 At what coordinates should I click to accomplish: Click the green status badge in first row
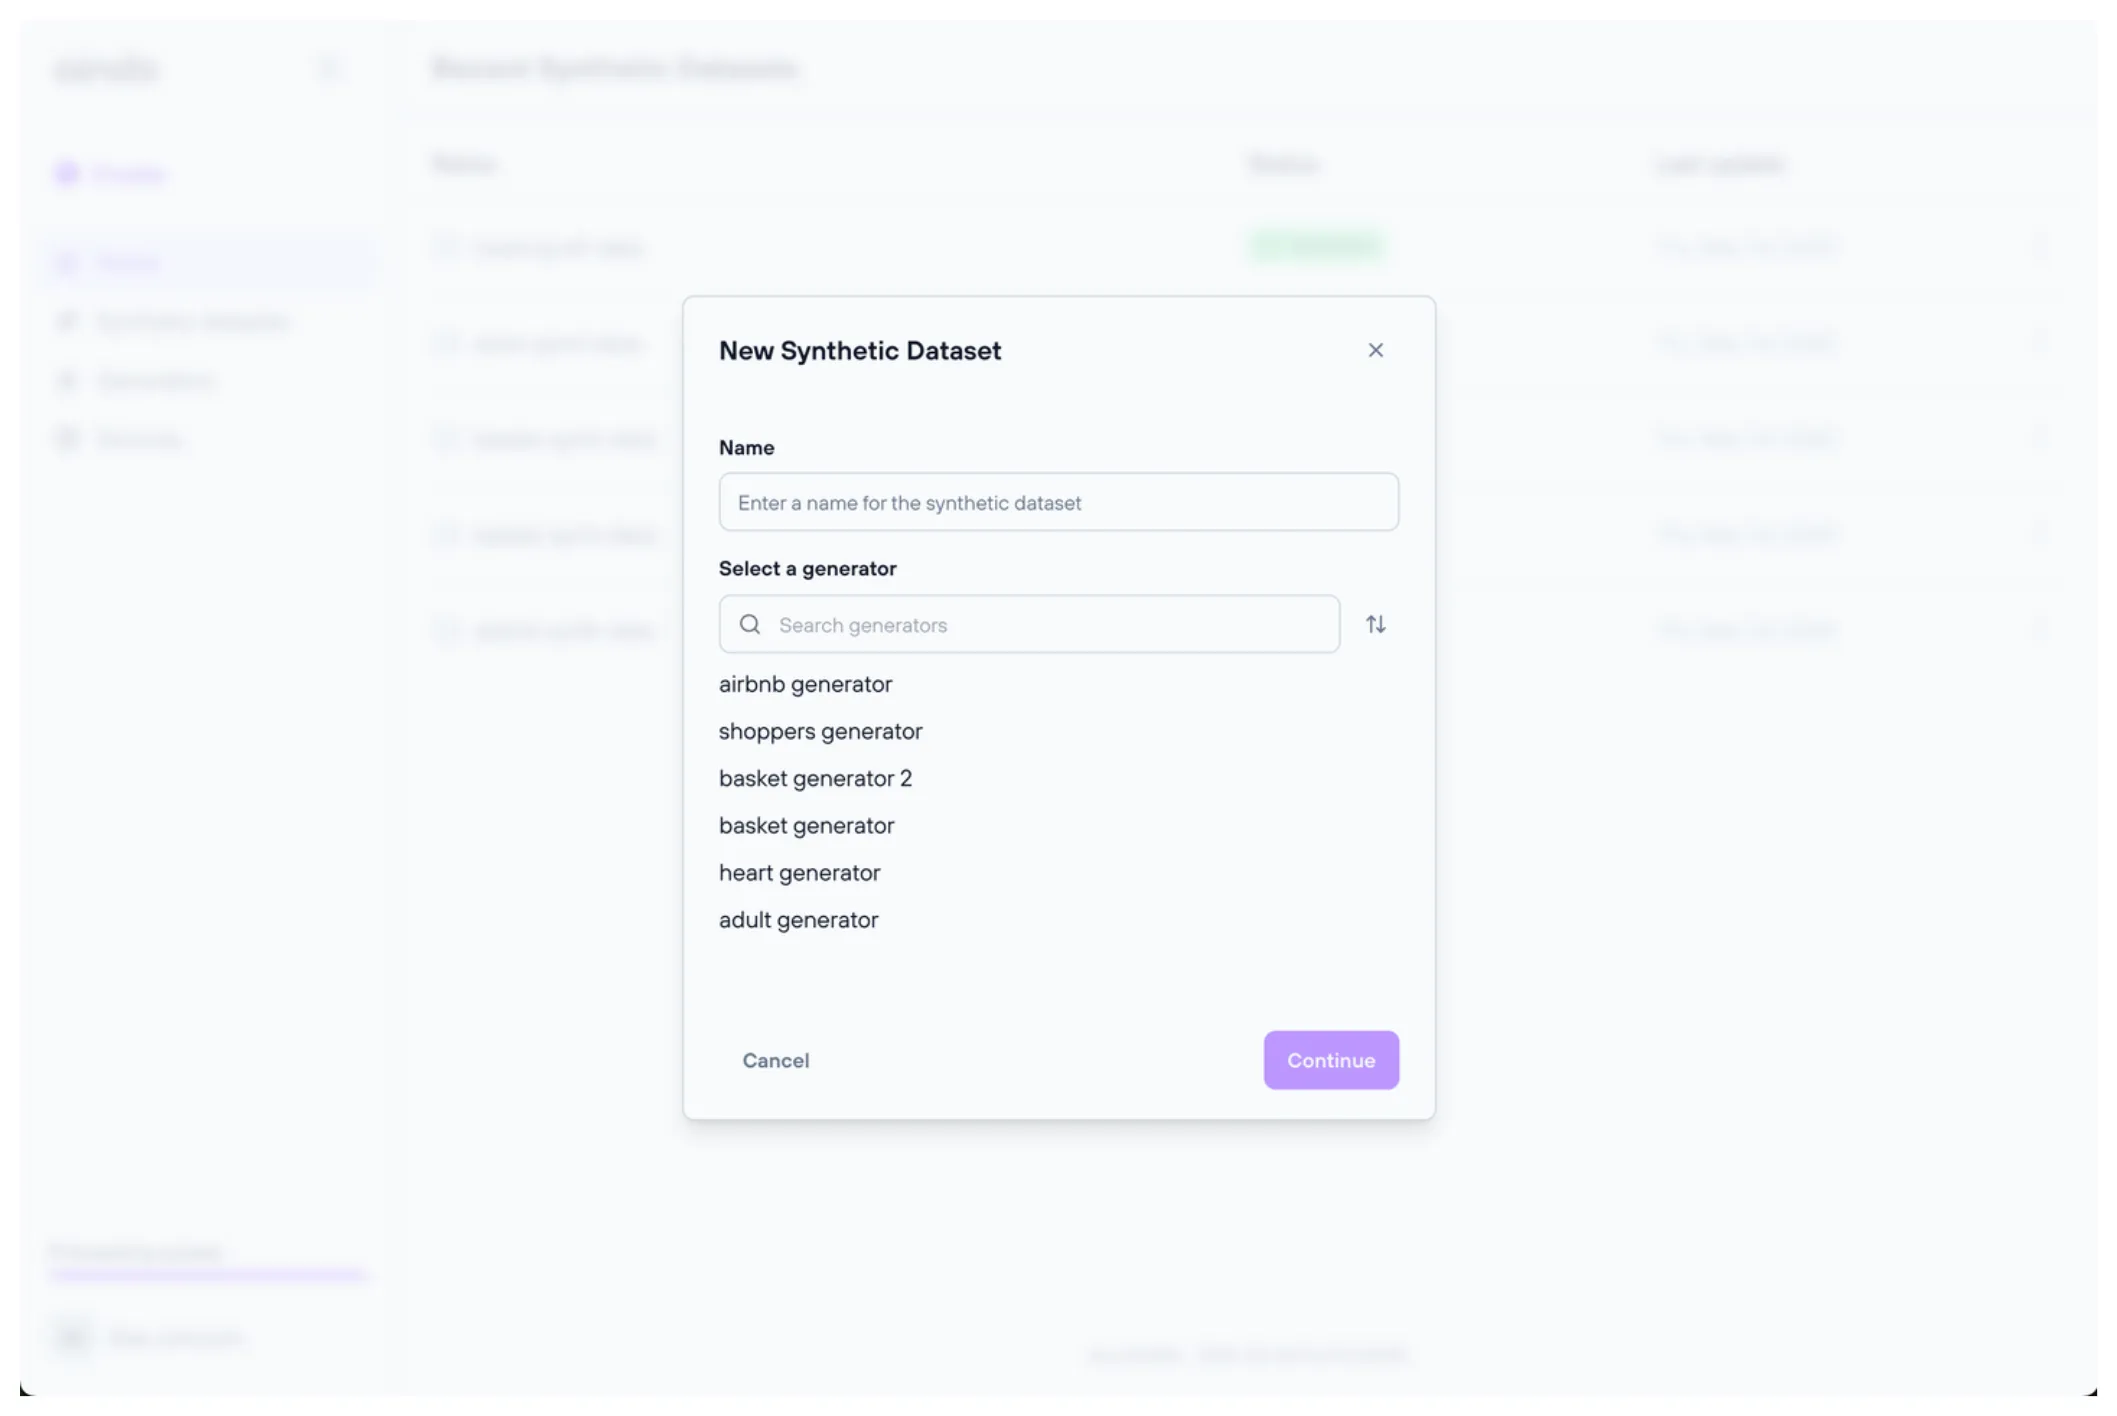coord(1317,246)
